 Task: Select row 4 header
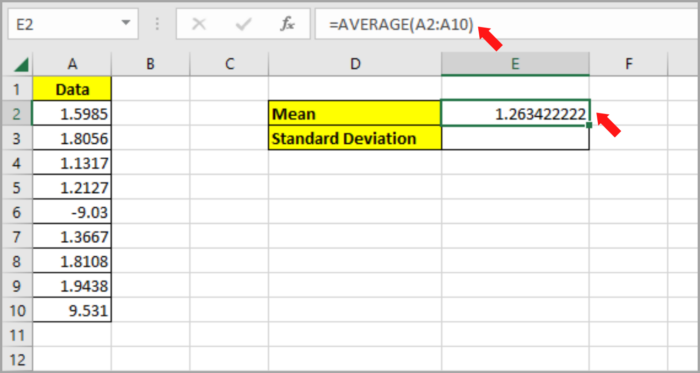coord(17,163)
